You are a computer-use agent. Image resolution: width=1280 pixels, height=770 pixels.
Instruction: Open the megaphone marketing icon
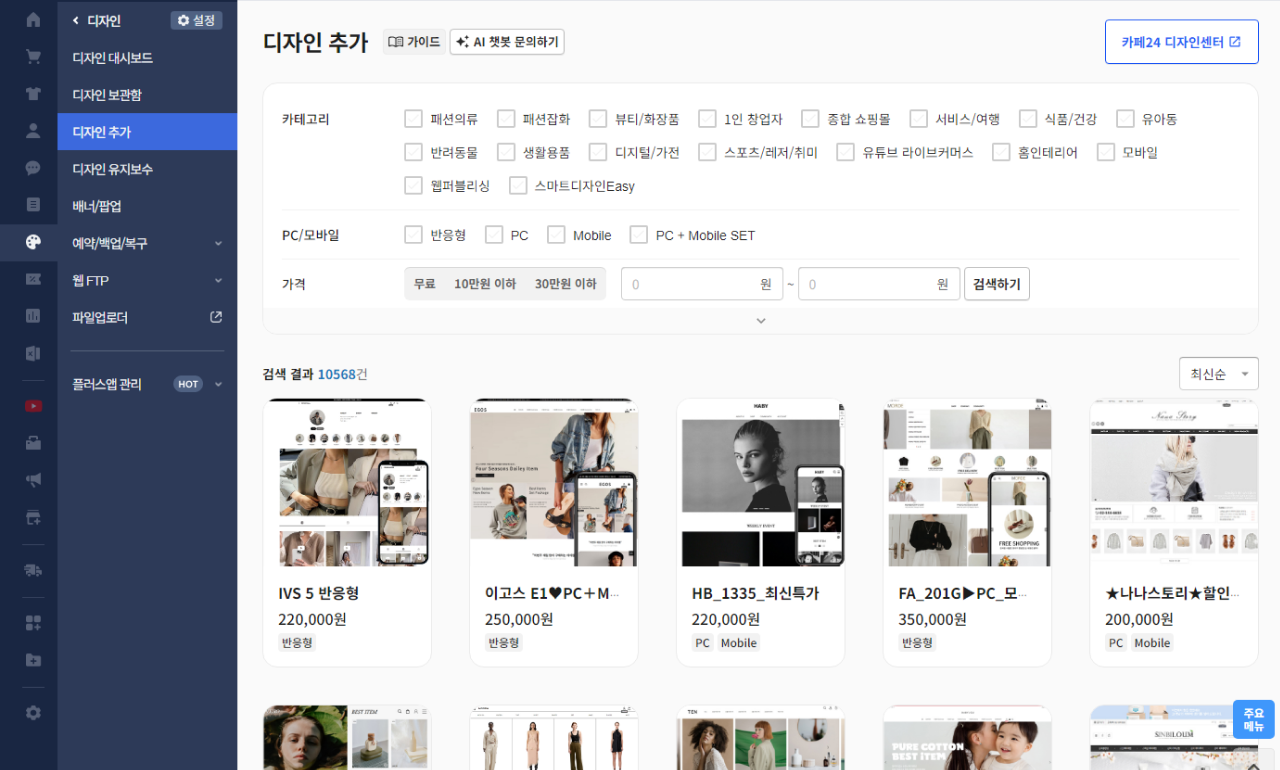[33, 480]
